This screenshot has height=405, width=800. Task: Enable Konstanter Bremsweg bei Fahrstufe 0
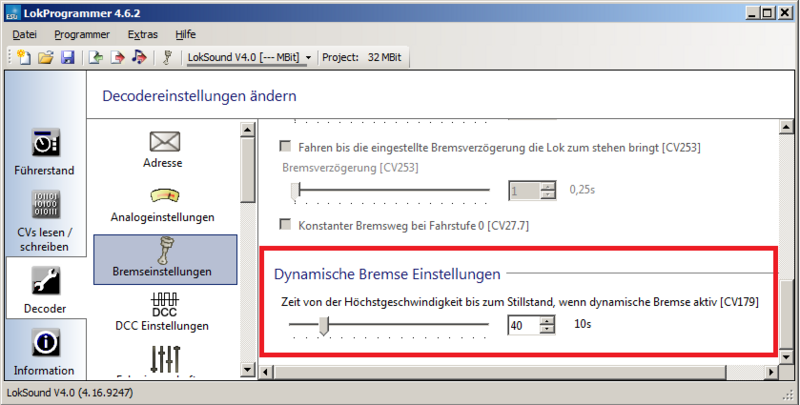[x=285, y=224]
